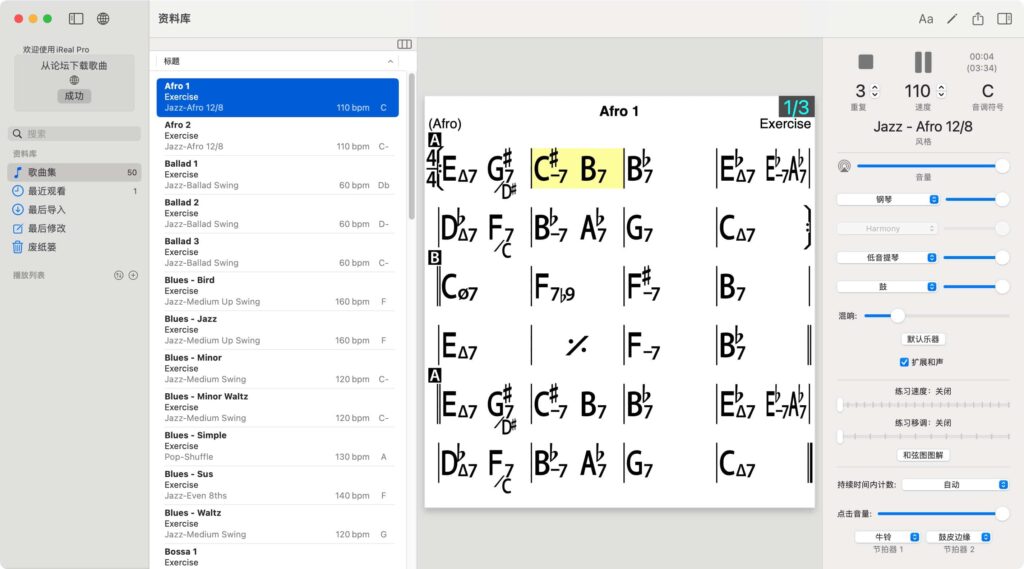Open the 废纸篓 trash
Screen dimensions: 1024x569
(x=74, y=247)
